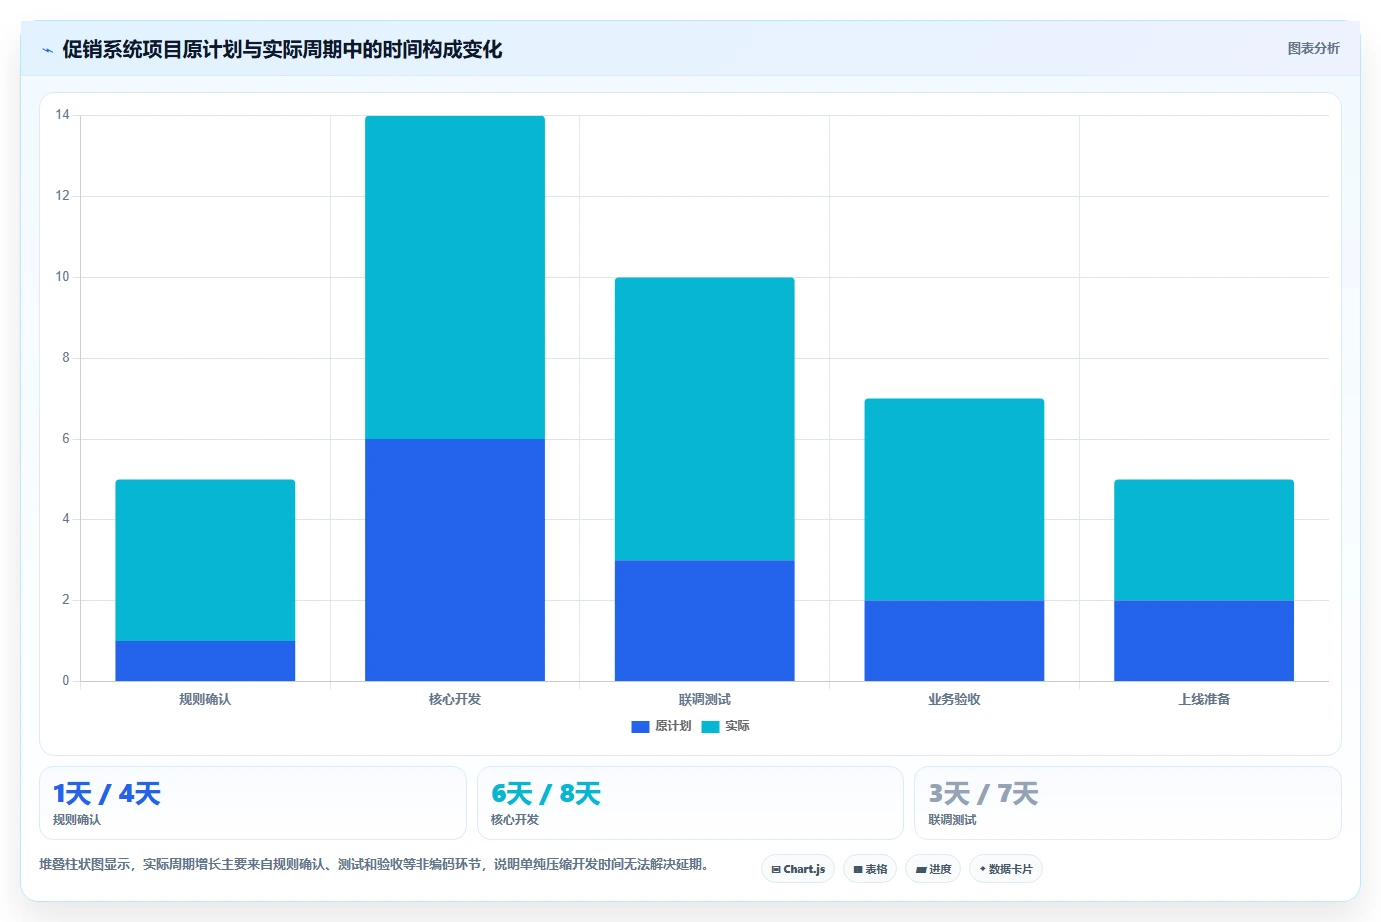Click the summary text starting 堆叠柱状图显示
This screenshot has width=1381, height=922.
(377, 864)
